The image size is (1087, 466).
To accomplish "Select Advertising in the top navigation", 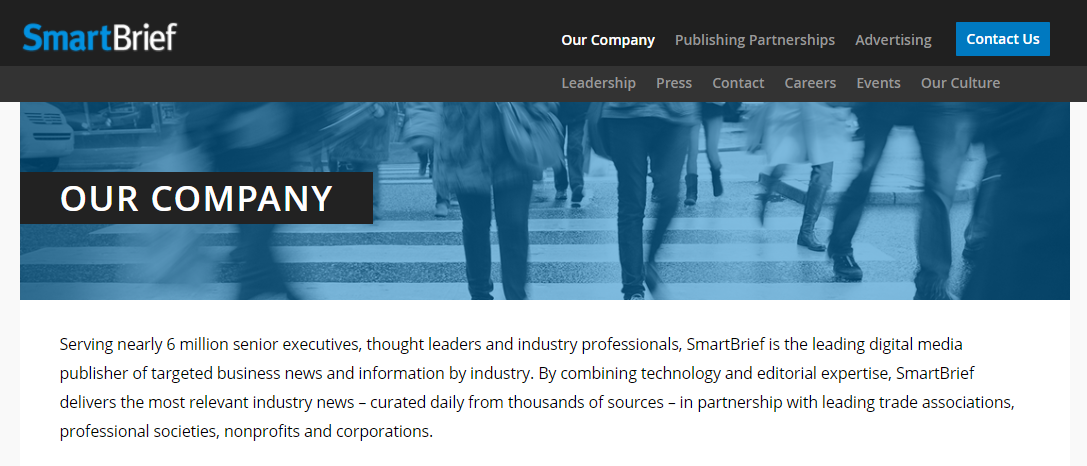I will (x=893, y=40).
